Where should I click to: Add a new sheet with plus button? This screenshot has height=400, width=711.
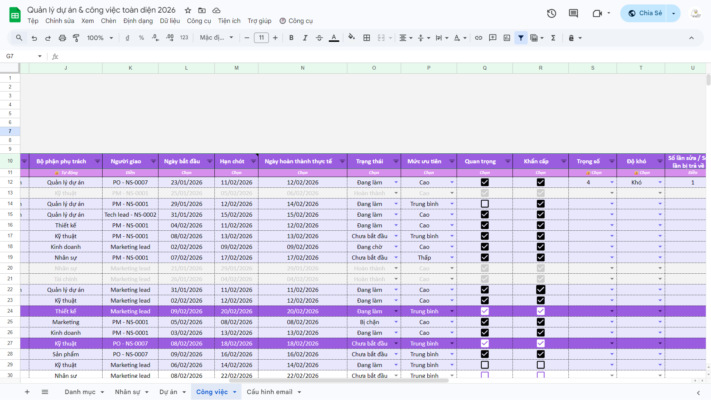point(27,392)
